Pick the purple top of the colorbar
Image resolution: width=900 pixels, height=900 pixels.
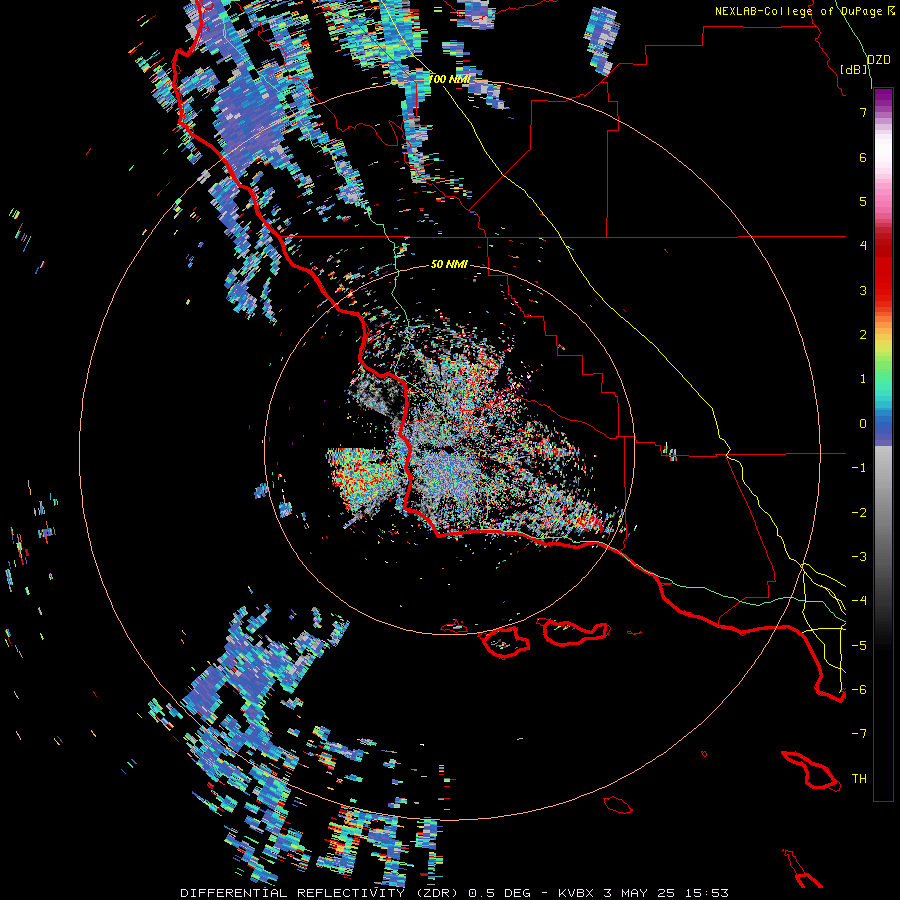pyautogui.click(x=883, y=96)
